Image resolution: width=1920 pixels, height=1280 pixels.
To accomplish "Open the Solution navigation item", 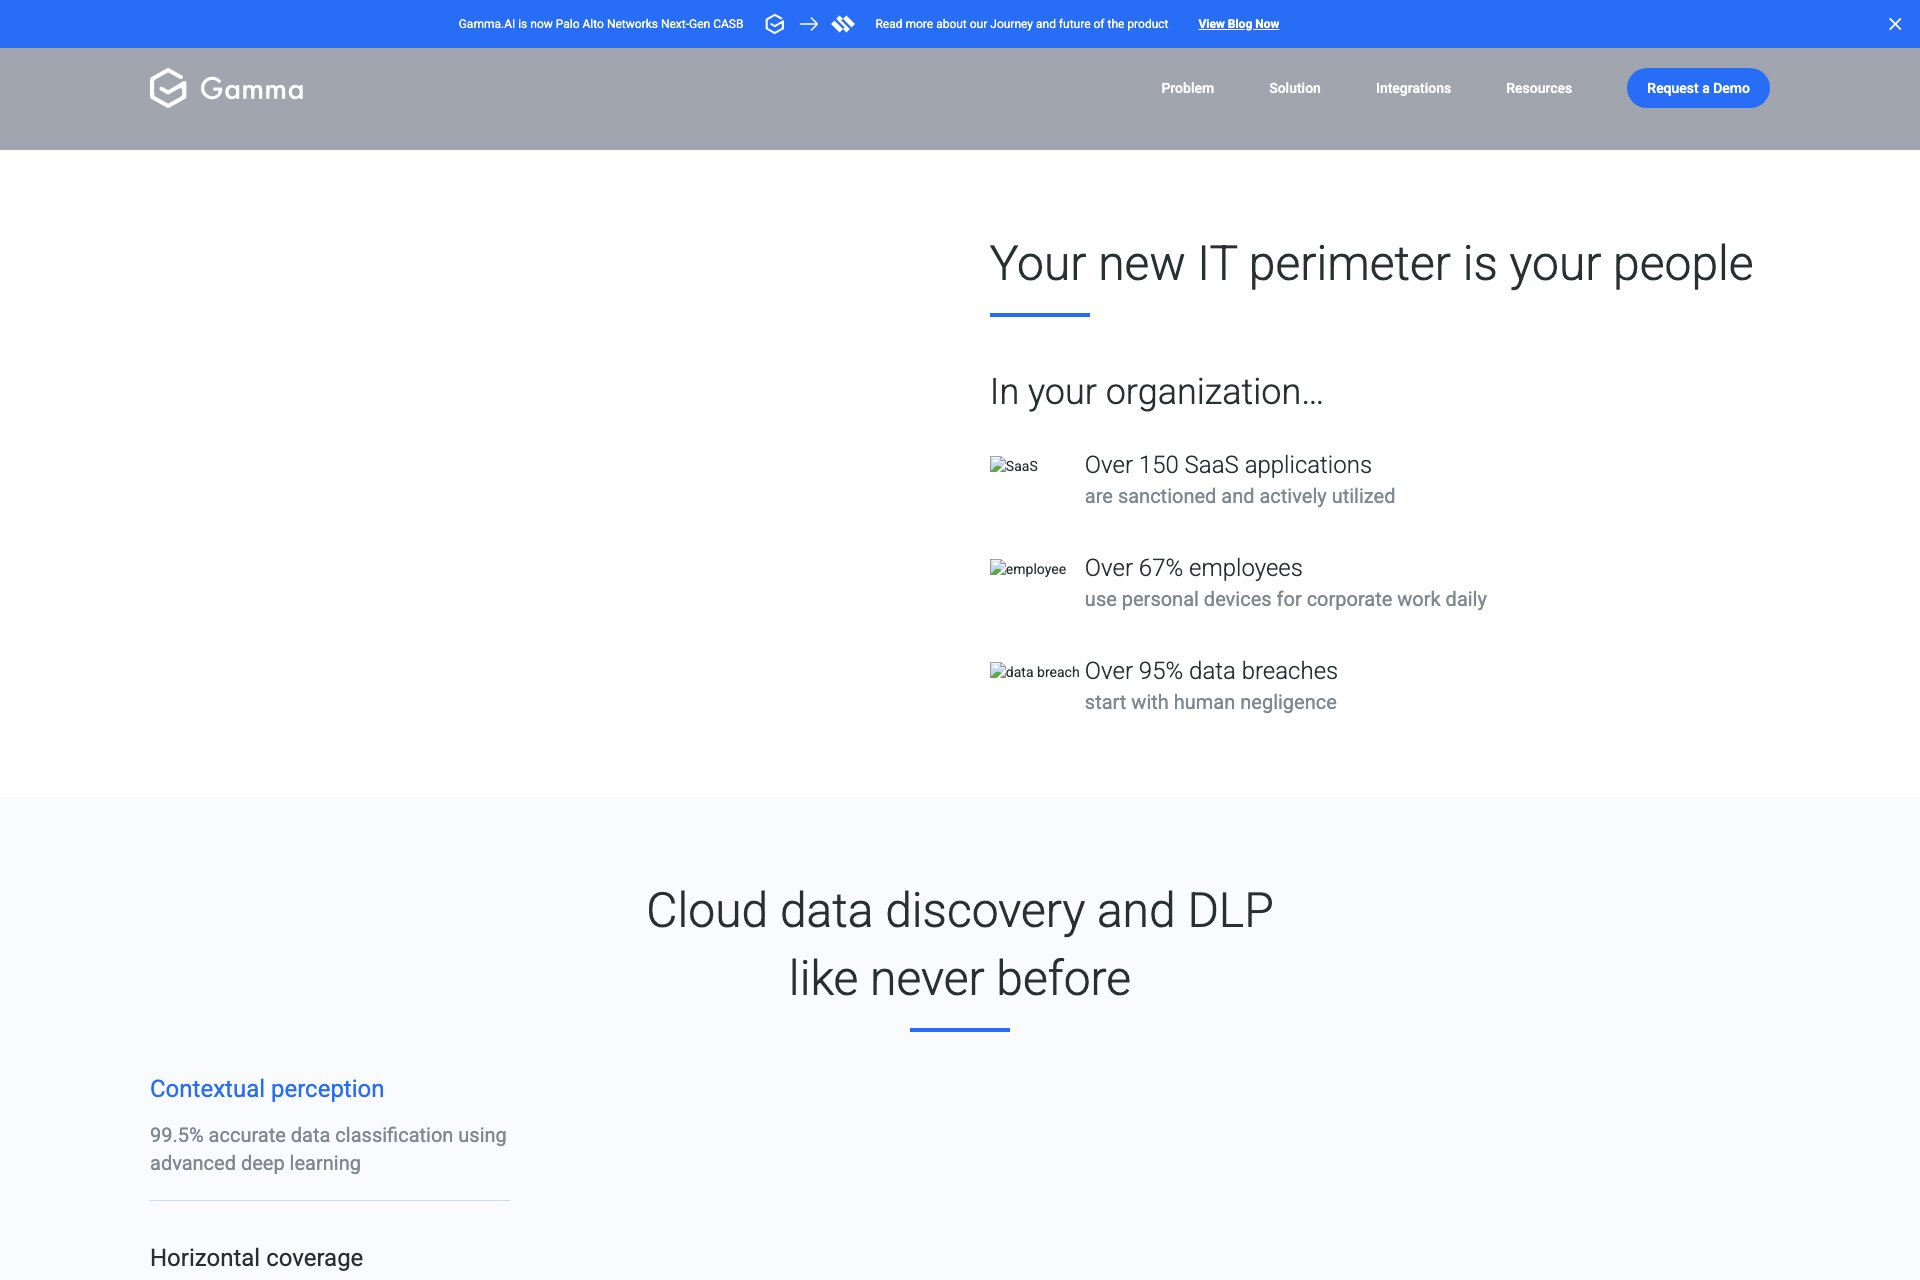I will coord(1294,88).
